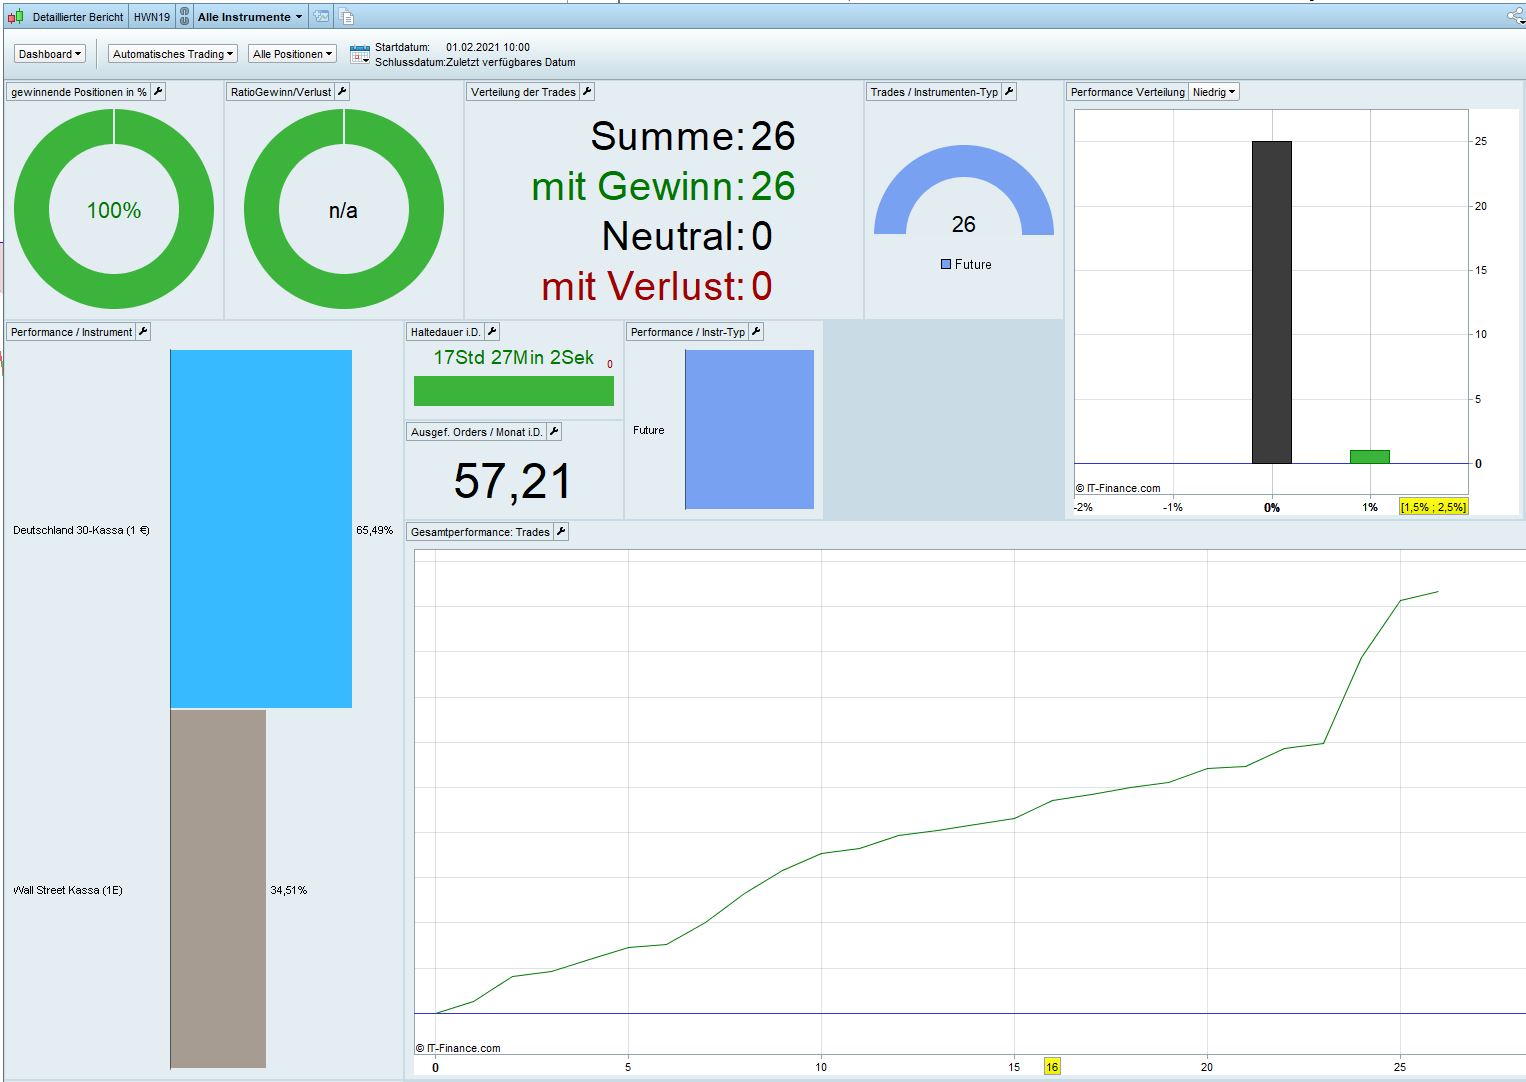Click the yellow [1,5% ; 2,5%] axis marker
Screen dimensions: 1526x1082
tap(1434, 507)
